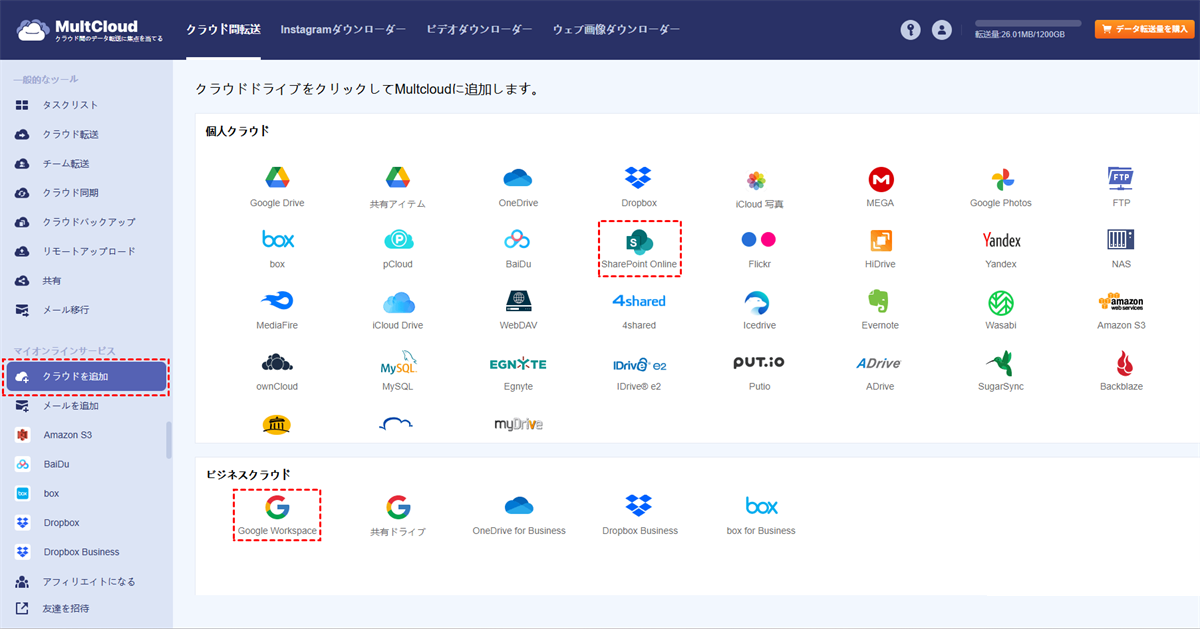Switch to the Instagramダウンローダー tab

pyautogui.click(x=343, y=30)
